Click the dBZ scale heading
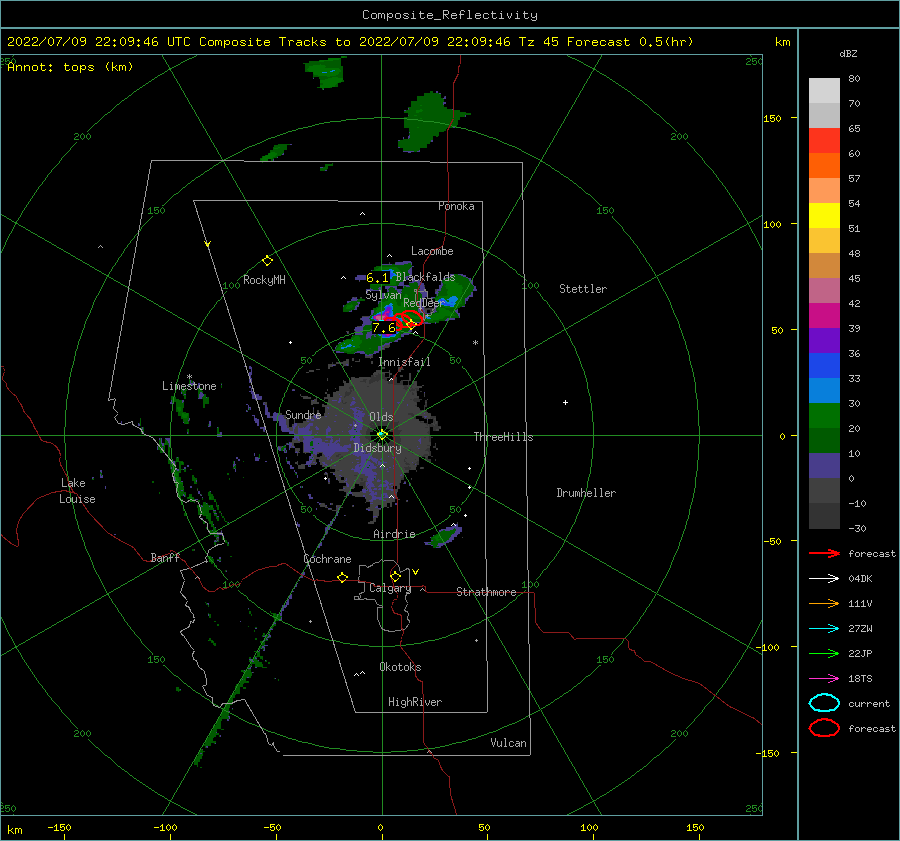 click(848, 53)
